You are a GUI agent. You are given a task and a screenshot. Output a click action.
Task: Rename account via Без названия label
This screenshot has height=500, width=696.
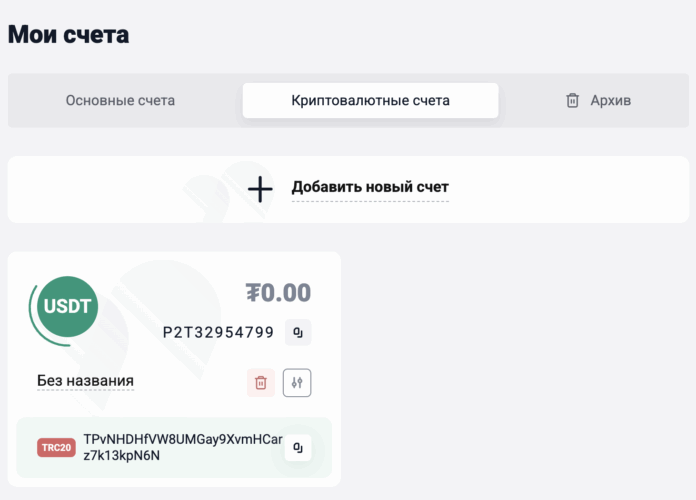pos(85,381)
